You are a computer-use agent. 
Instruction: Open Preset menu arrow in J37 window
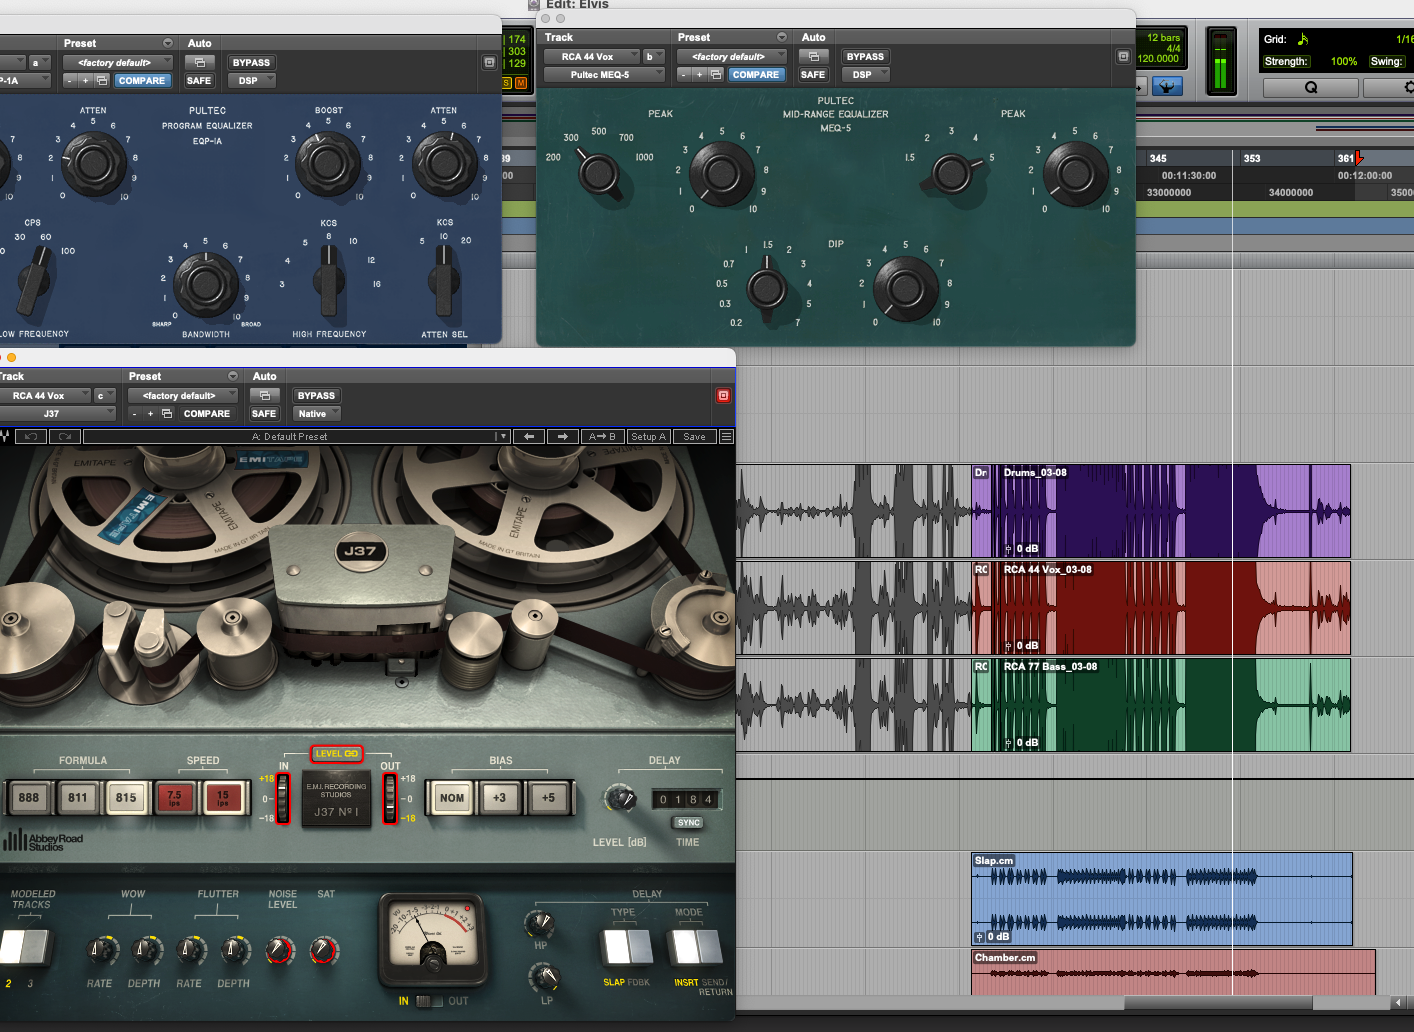(233, 376)
